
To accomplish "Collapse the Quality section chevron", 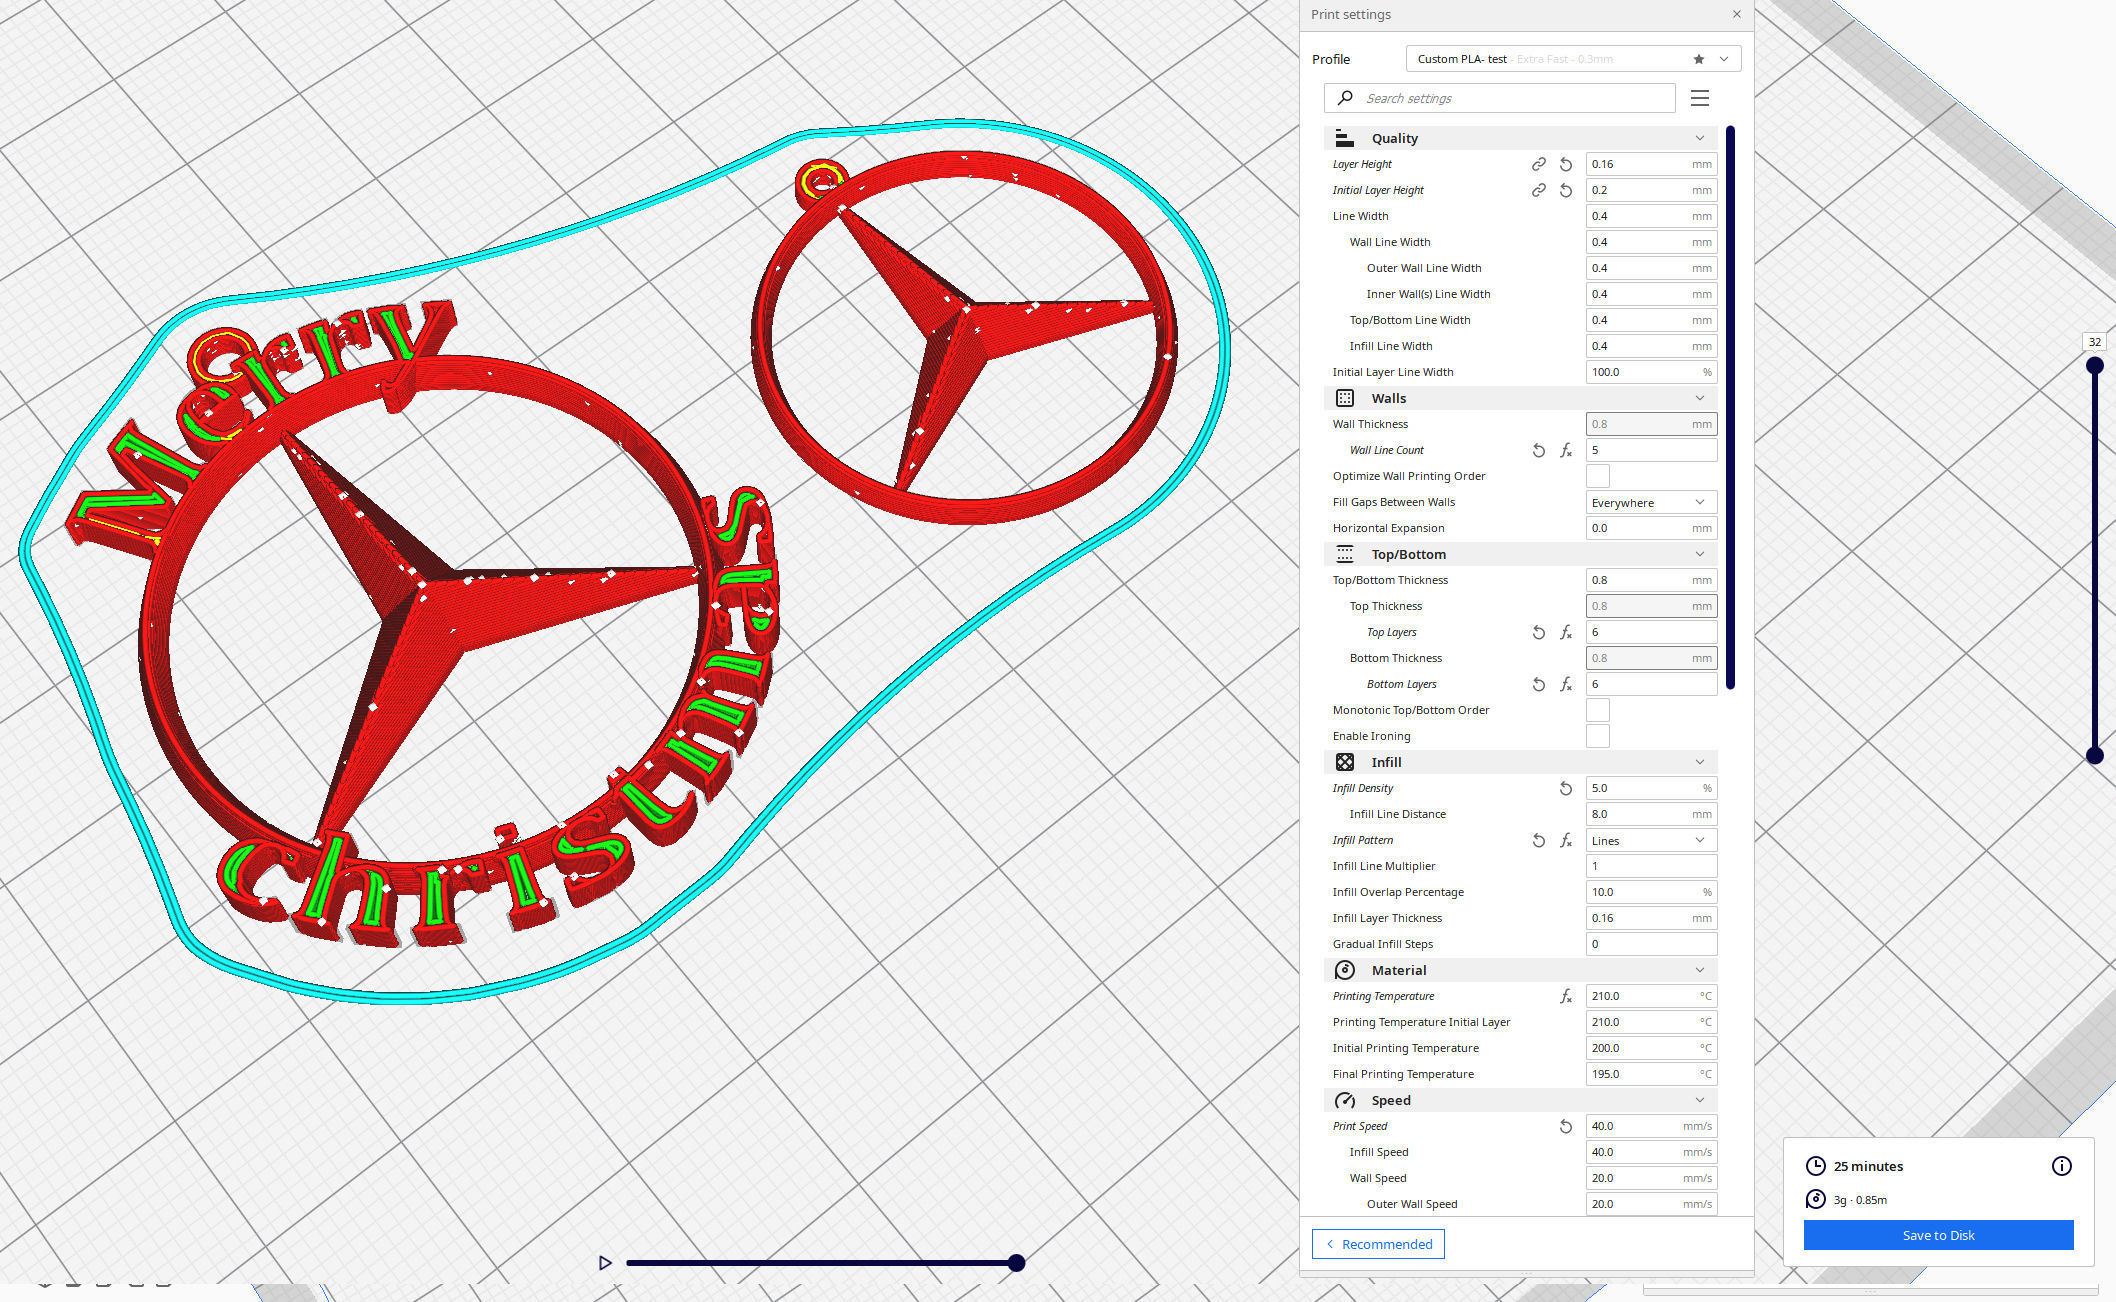I will click(1699, 138).
